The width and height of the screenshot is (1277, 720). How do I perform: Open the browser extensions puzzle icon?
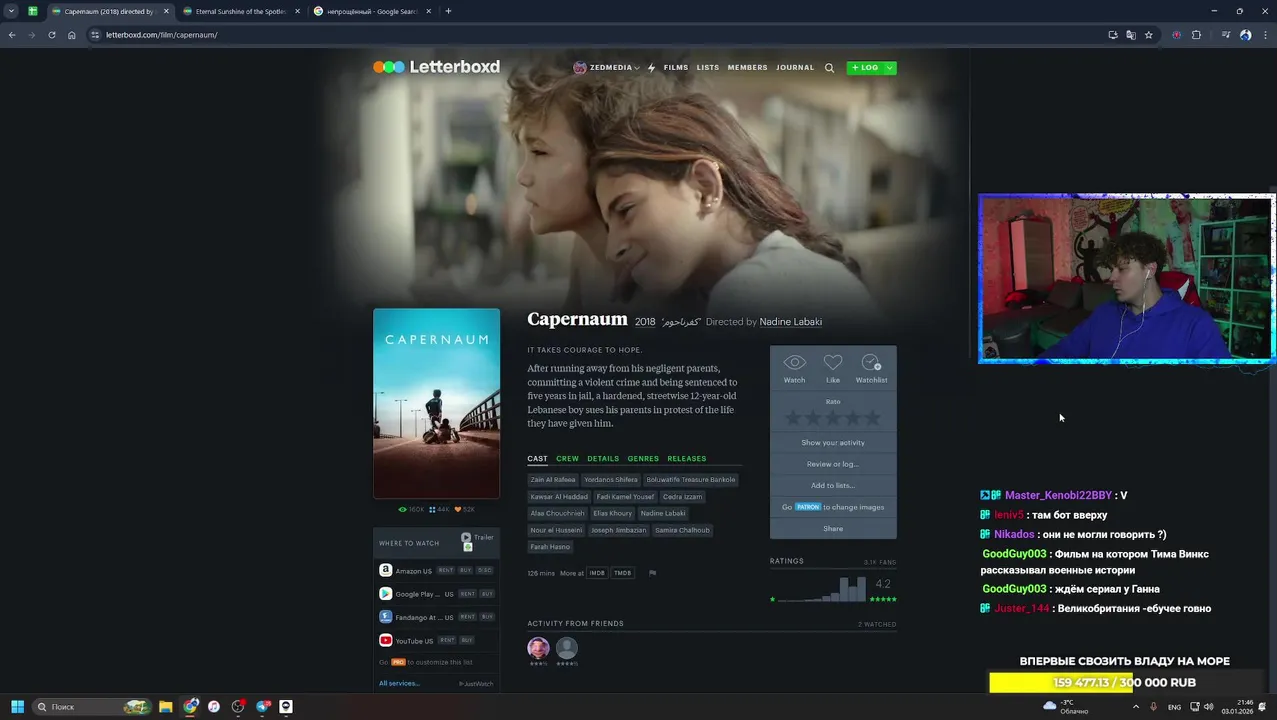pyautogui.click(x=1196, y=35)
